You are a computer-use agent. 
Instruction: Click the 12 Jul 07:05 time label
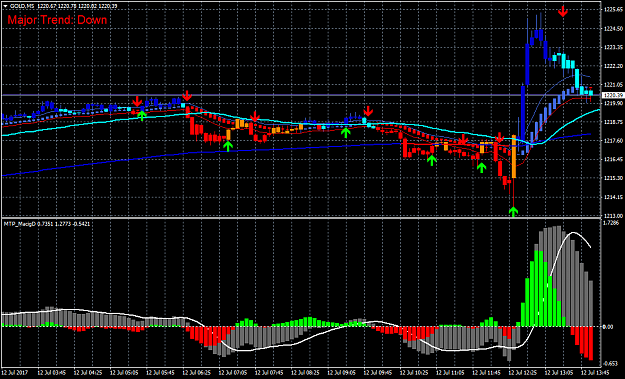click(233, 373)
